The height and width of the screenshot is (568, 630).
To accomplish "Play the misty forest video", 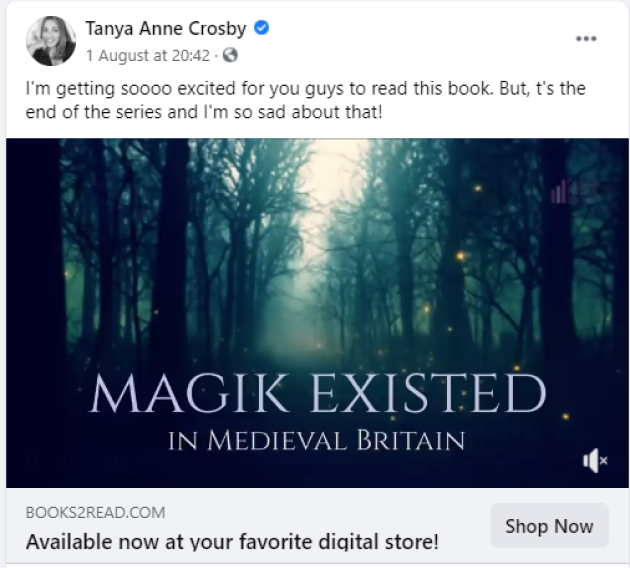I will pyautogui.click(x=317, y=313).
